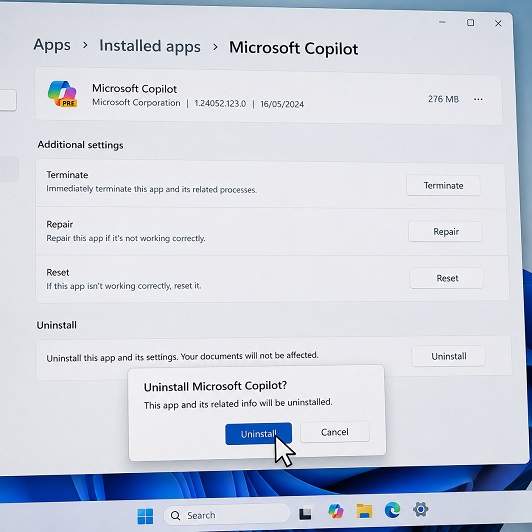The width and height of the screenshot is (532, 532).
Task: Click the Terminate button
Action: pyautogui.click(x=443, y=186)
